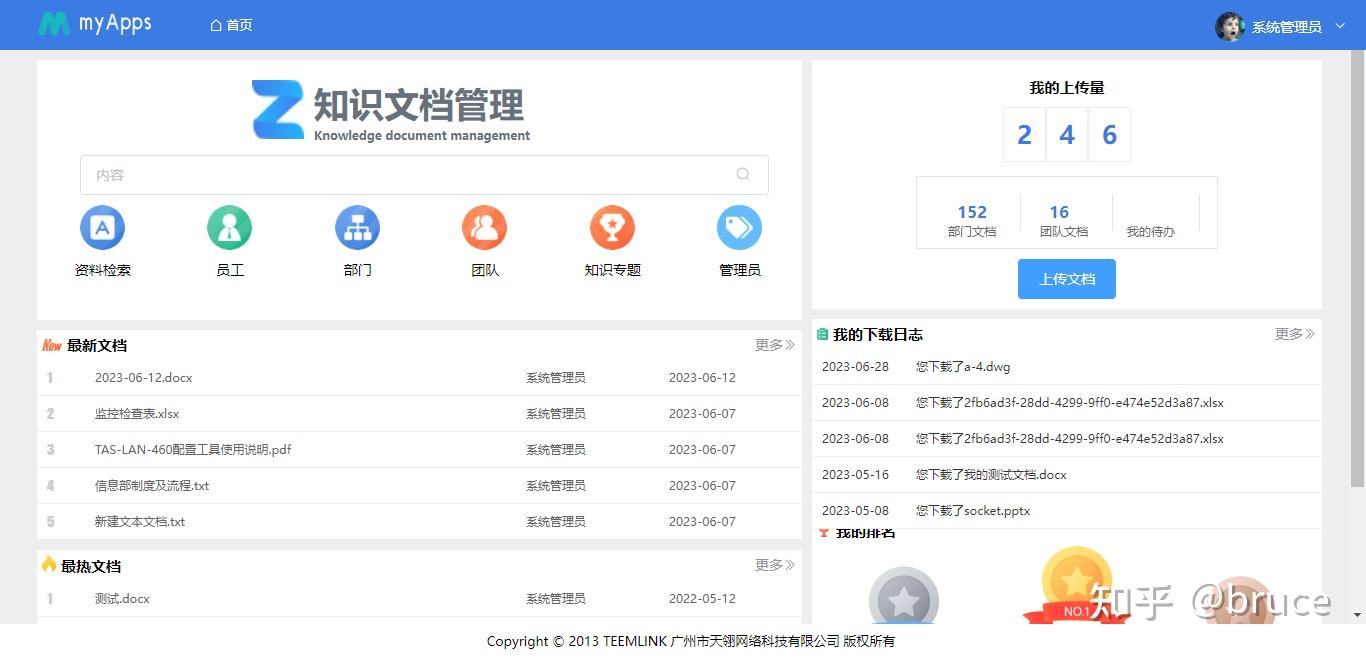Open the 资料检索 document search icon
Image resolution: width=1366 pixels, height=657 pixels.
click(x=102, y=227)
